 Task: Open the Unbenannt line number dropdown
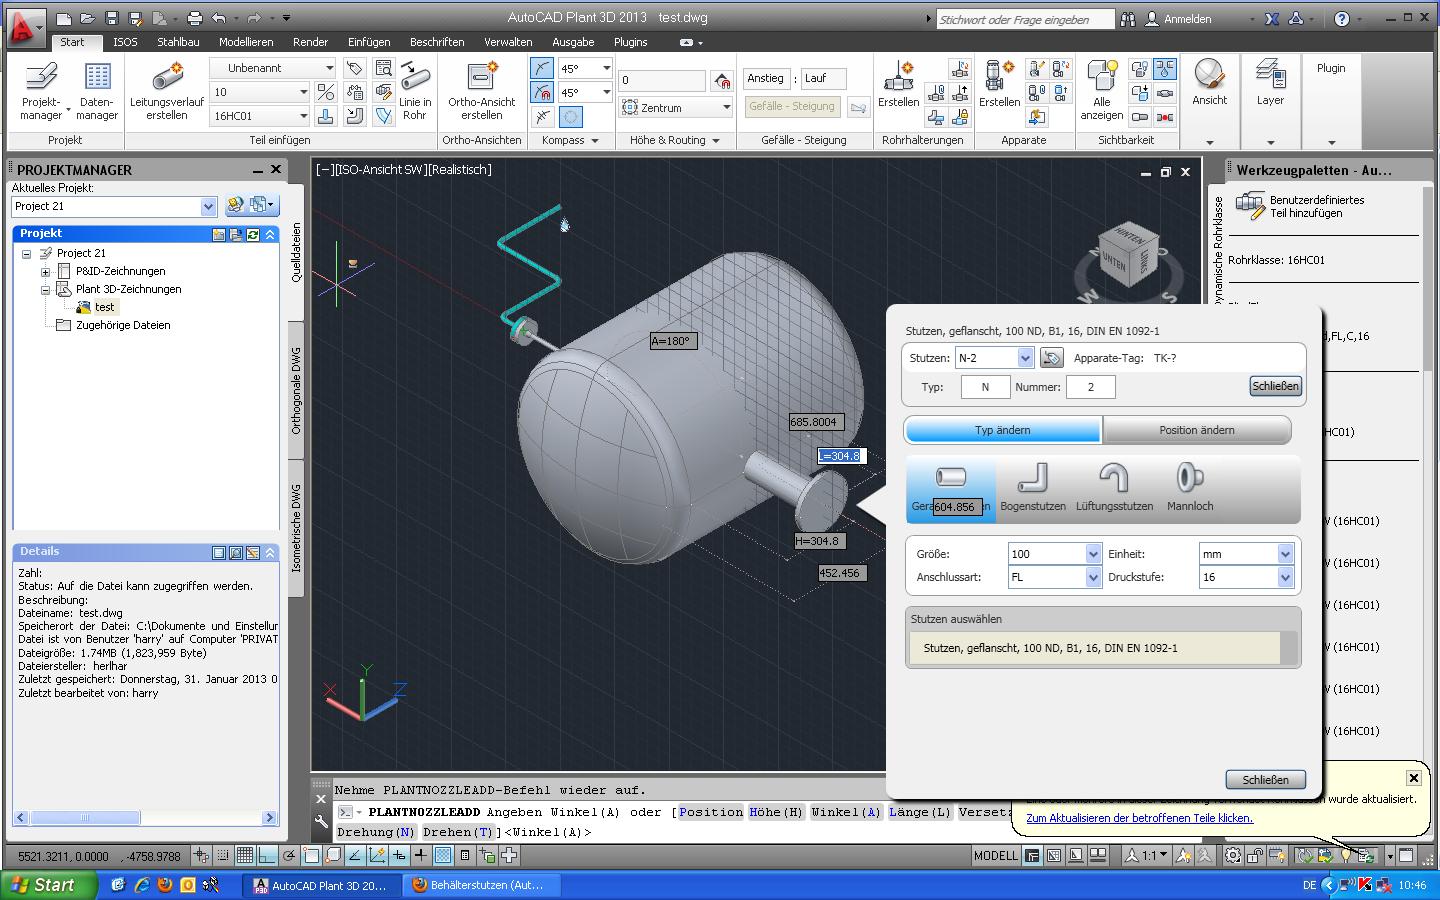(273, 68)
